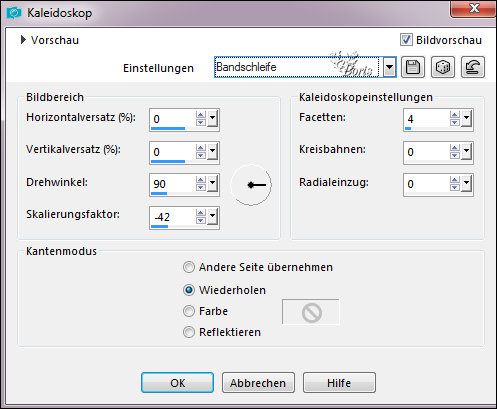Open the Drehwinkel slider dropdown arrow
Viewport: 497px width, 409px height.
(x=212, y=183)
